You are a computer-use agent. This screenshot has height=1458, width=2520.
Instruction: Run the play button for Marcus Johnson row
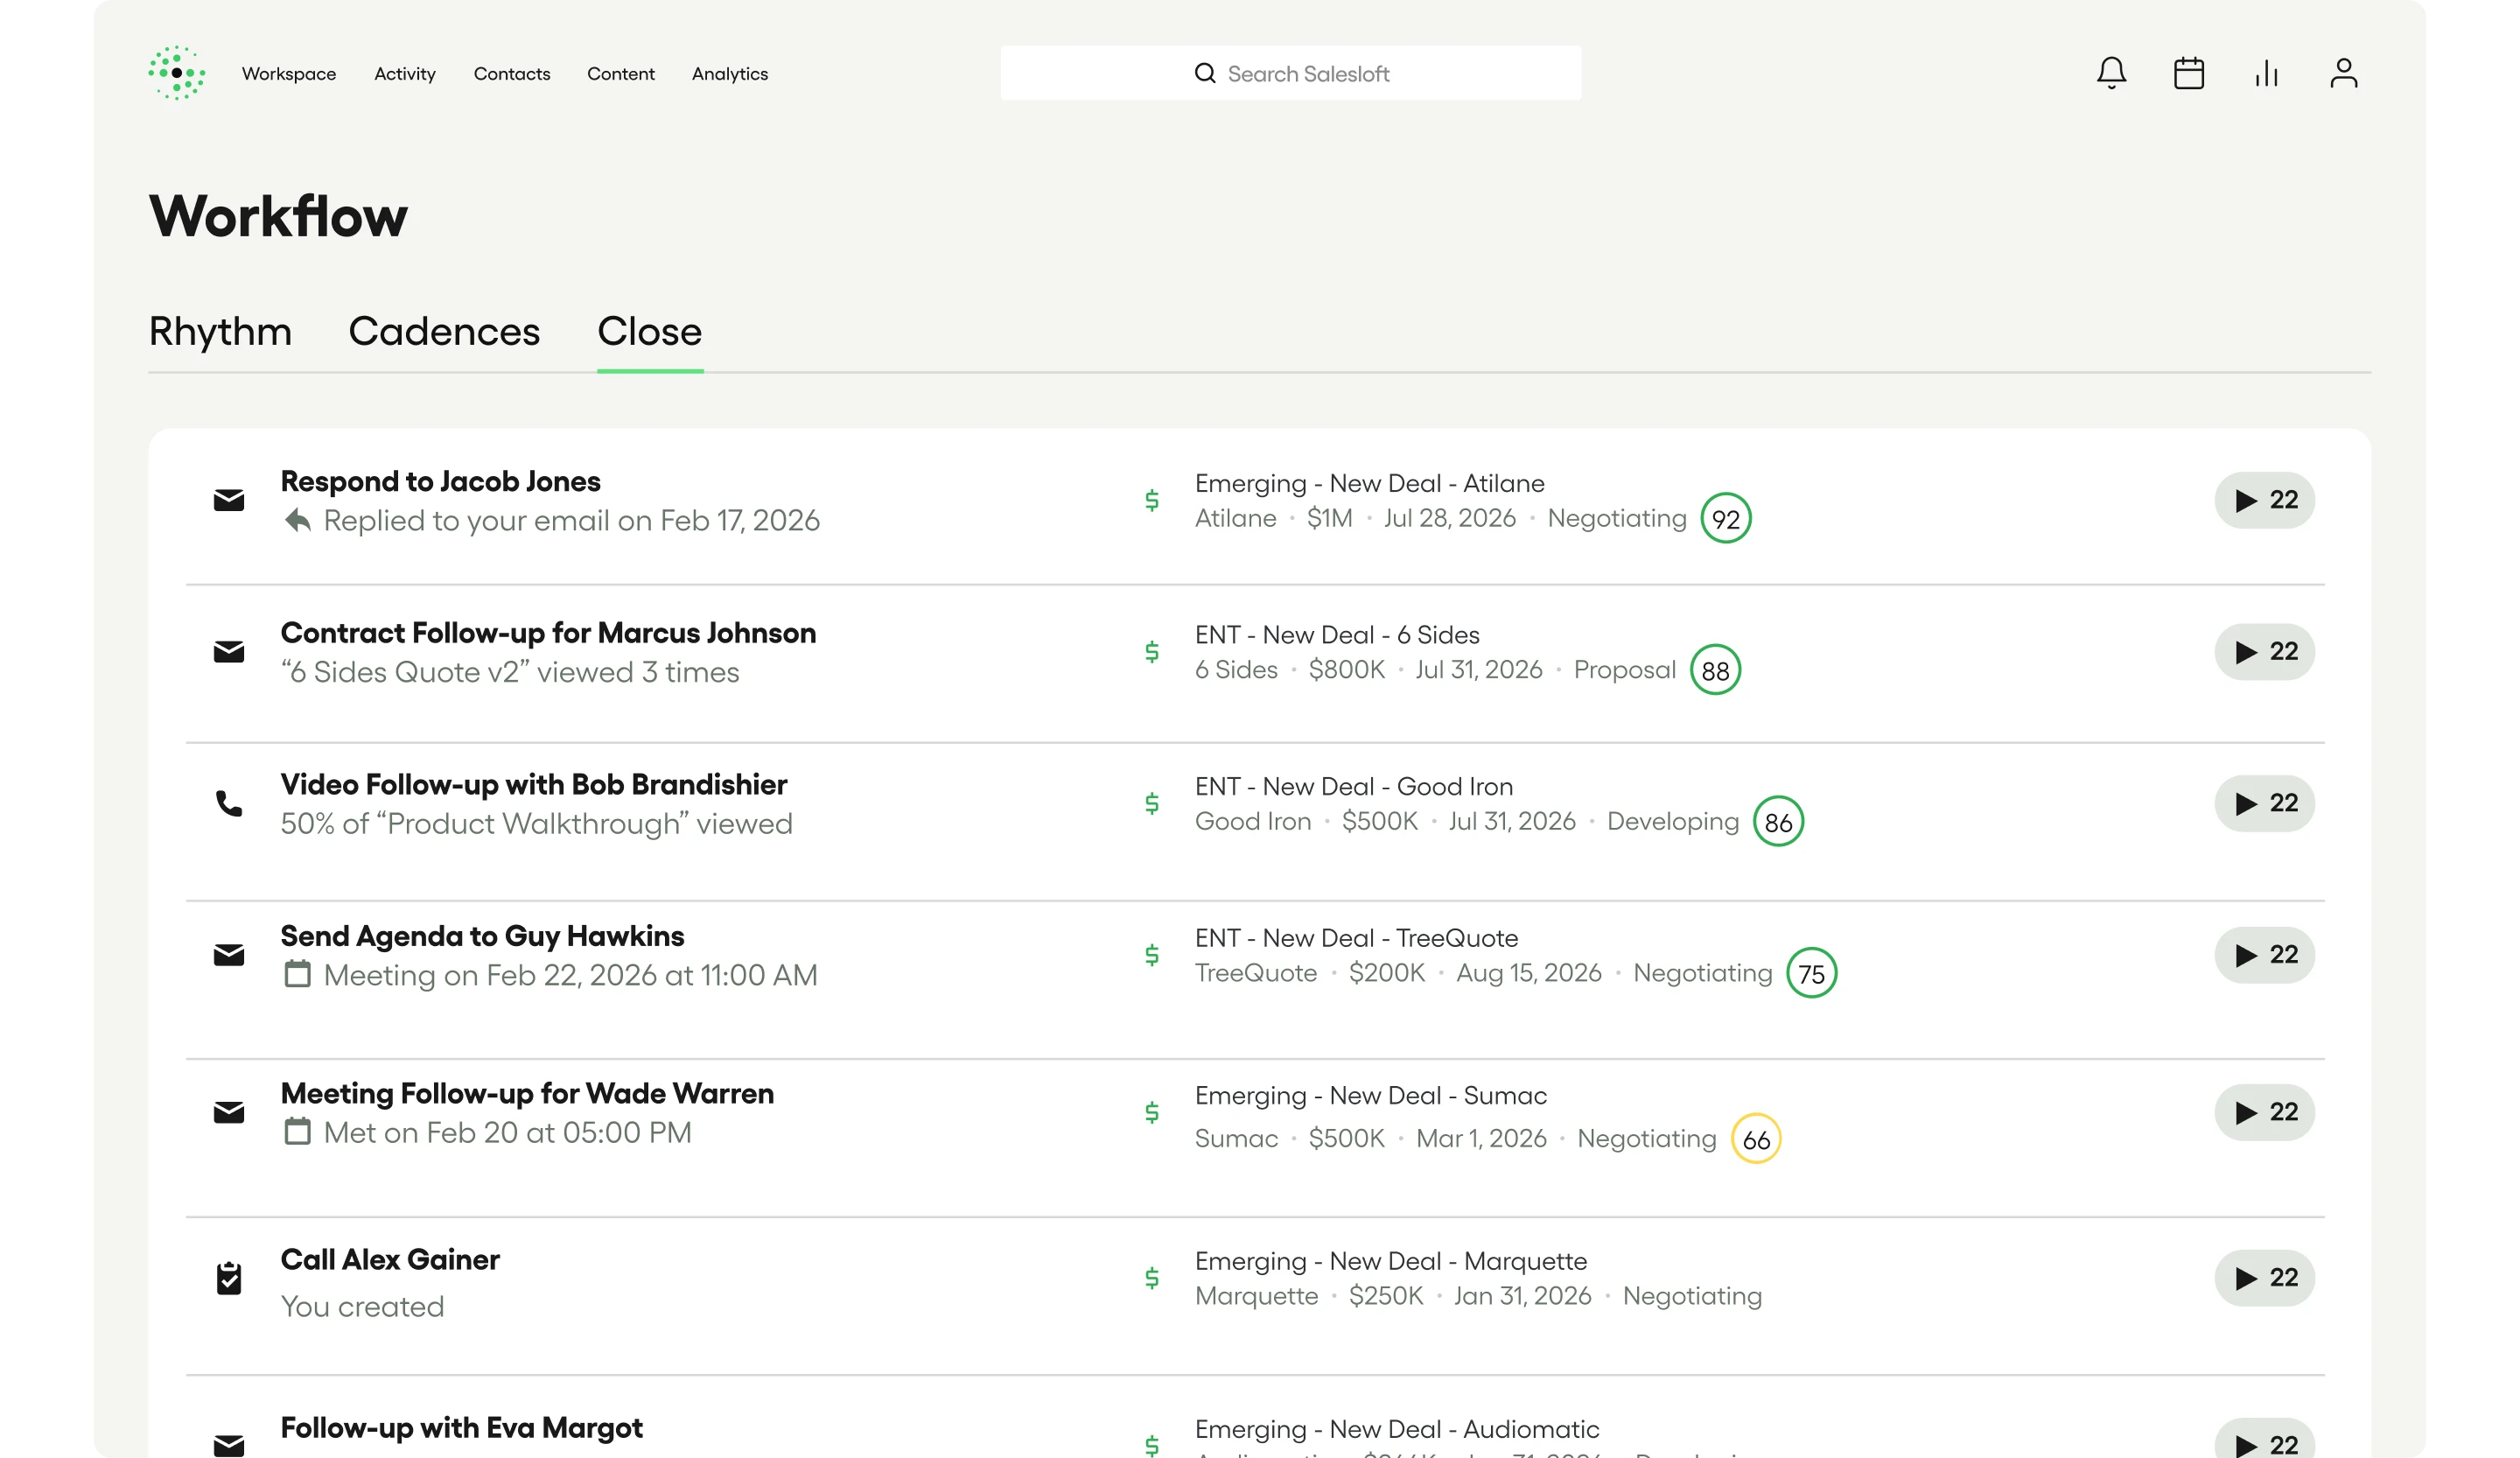click(x=2264, y=652)
